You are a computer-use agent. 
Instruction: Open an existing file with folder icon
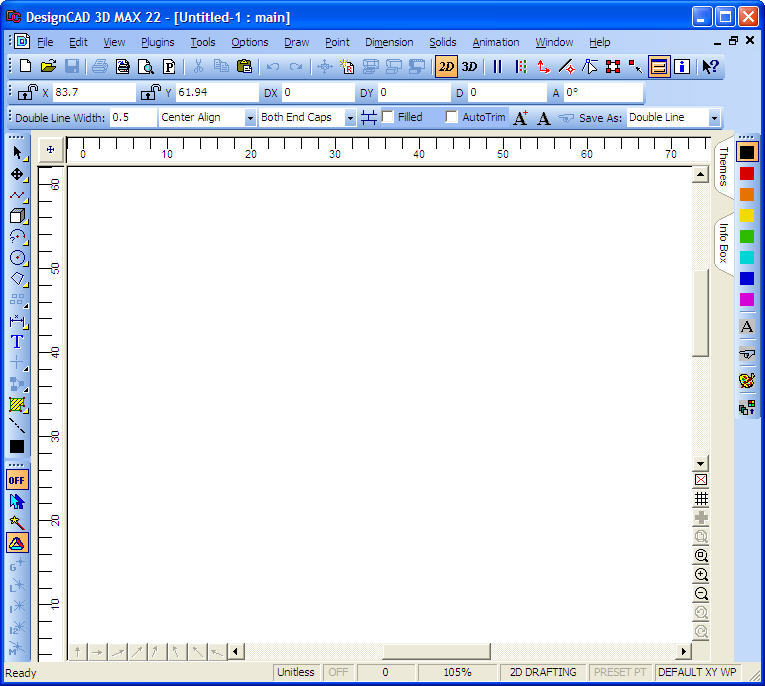[x=48, y=66]
